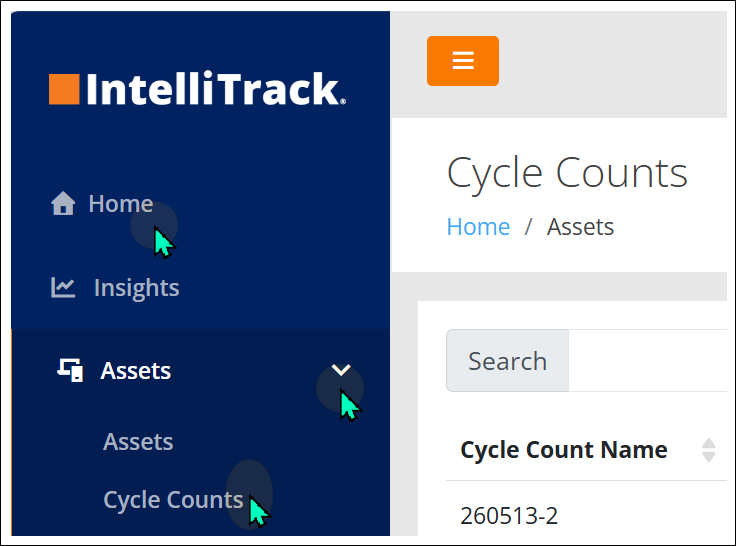The height and width of the screenshot is (546, 736).
Task: Click the IntelliTrack logo
Action: (x=198, y=88)
